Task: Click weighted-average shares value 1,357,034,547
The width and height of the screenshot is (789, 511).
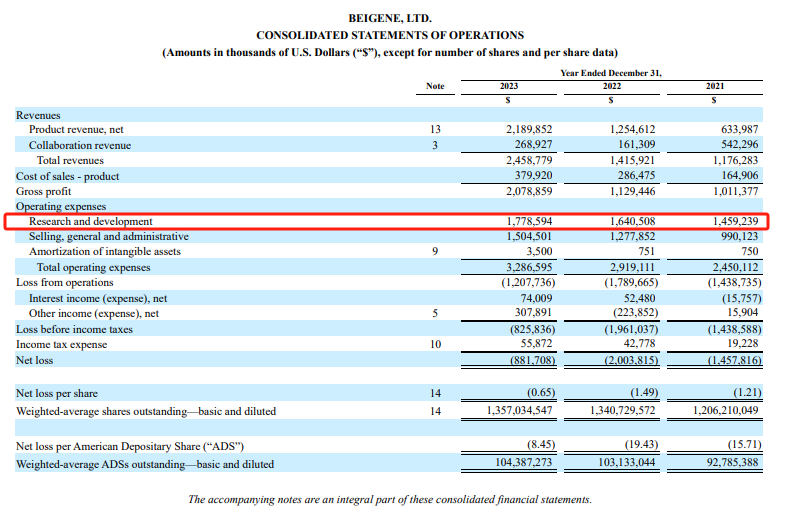Action: point(519,410)
